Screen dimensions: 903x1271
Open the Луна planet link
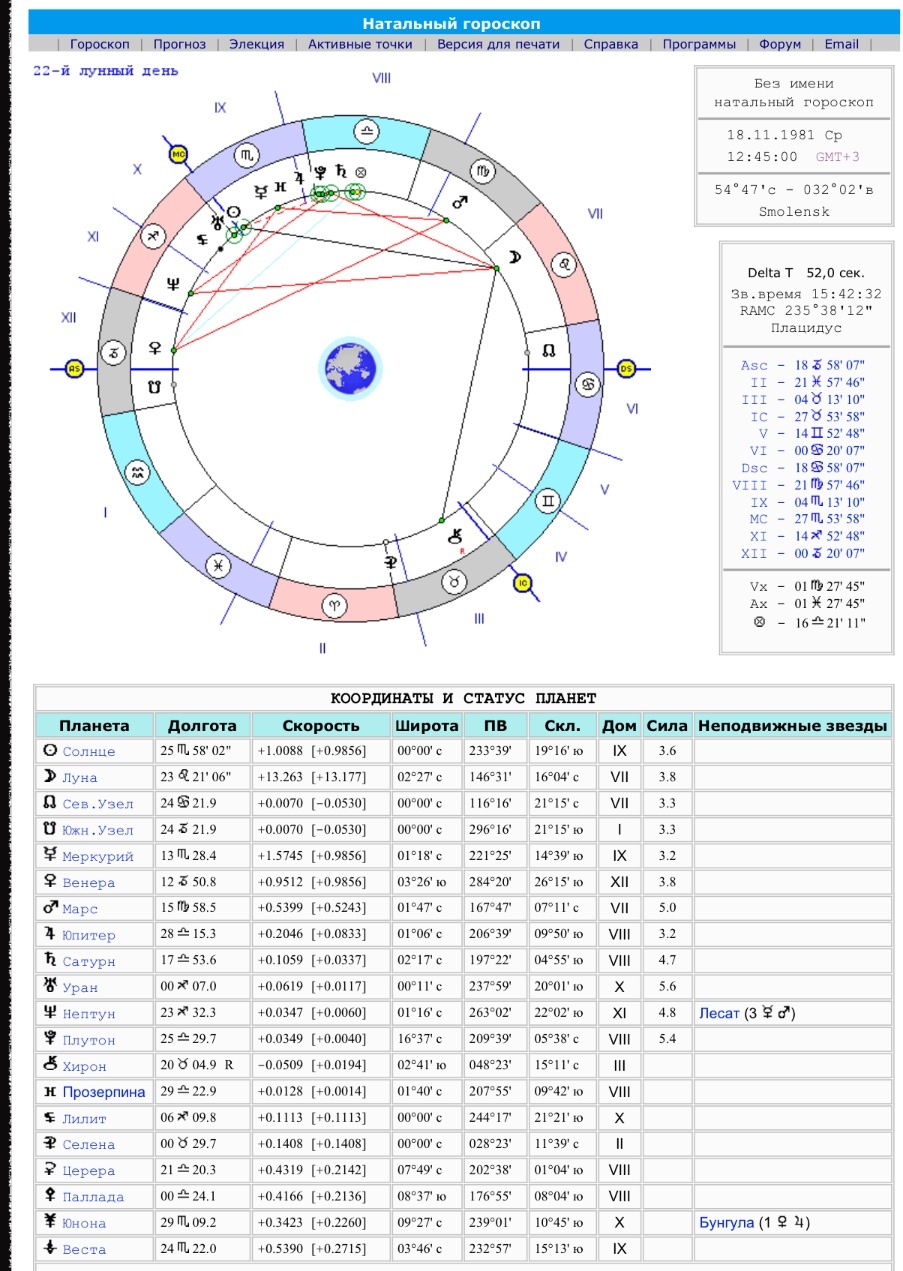pyautogui.click(x=80, y=778)
